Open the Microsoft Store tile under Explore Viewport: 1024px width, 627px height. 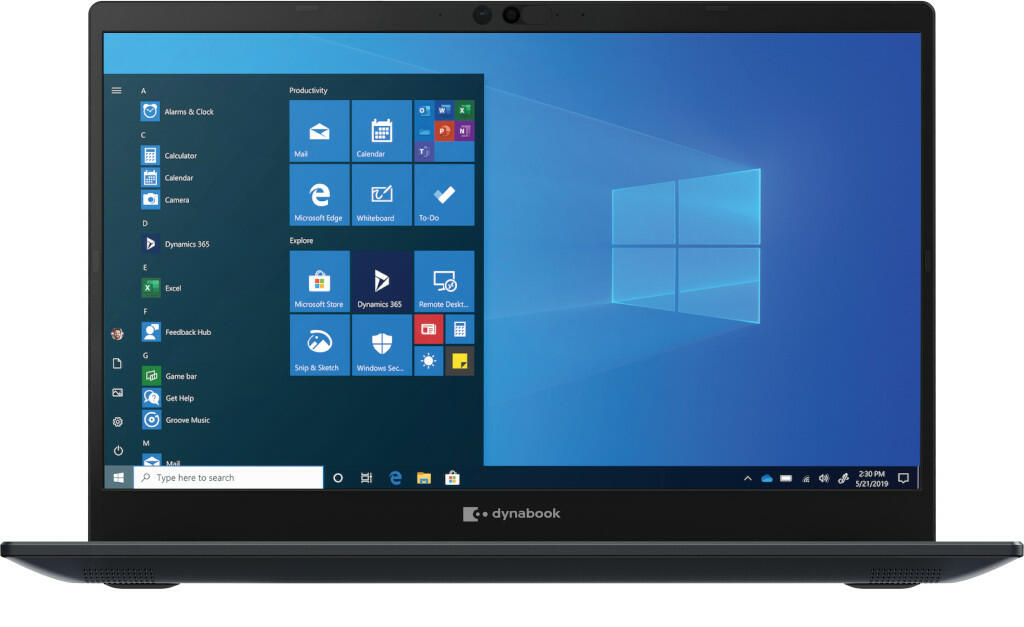coord(319,281)
